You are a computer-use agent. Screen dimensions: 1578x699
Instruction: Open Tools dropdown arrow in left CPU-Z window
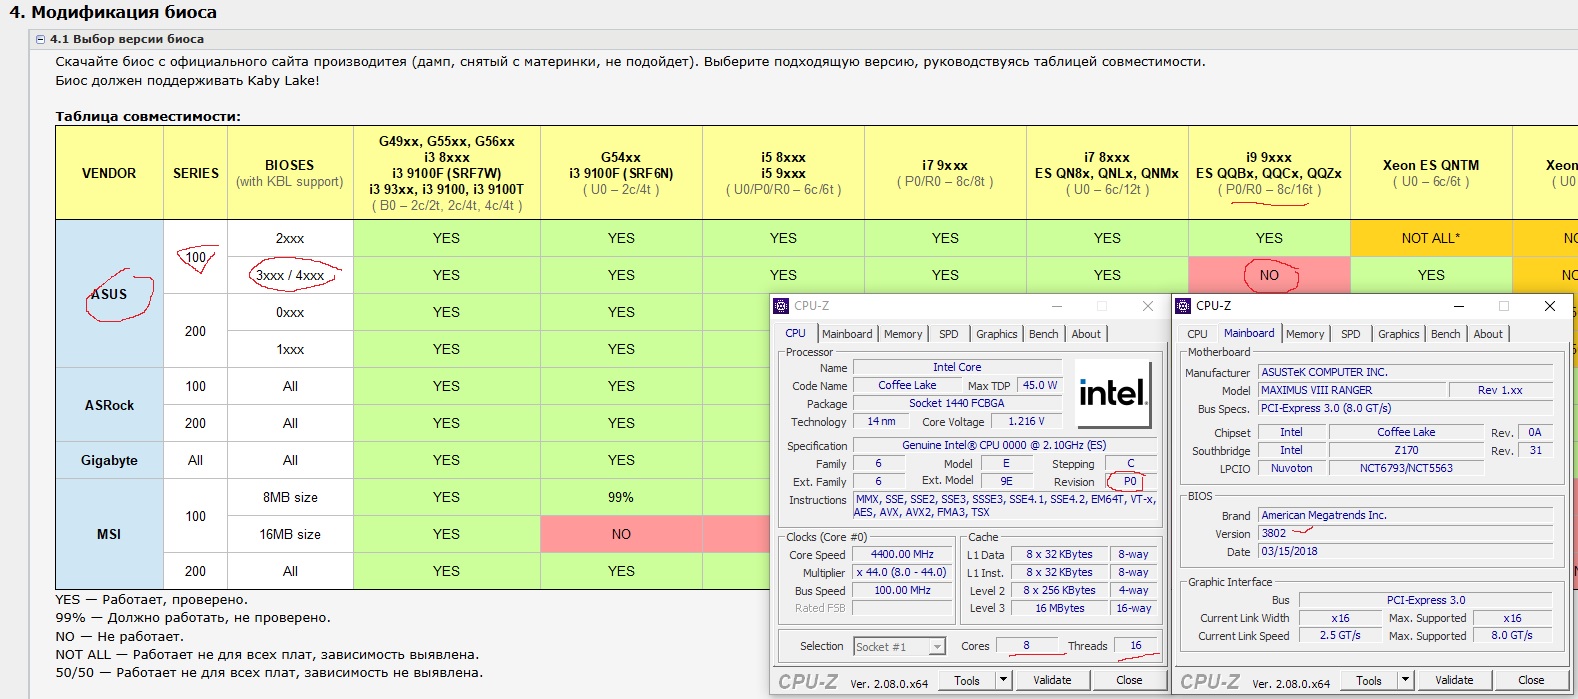pyautogui.click(x=1003, y=681)
